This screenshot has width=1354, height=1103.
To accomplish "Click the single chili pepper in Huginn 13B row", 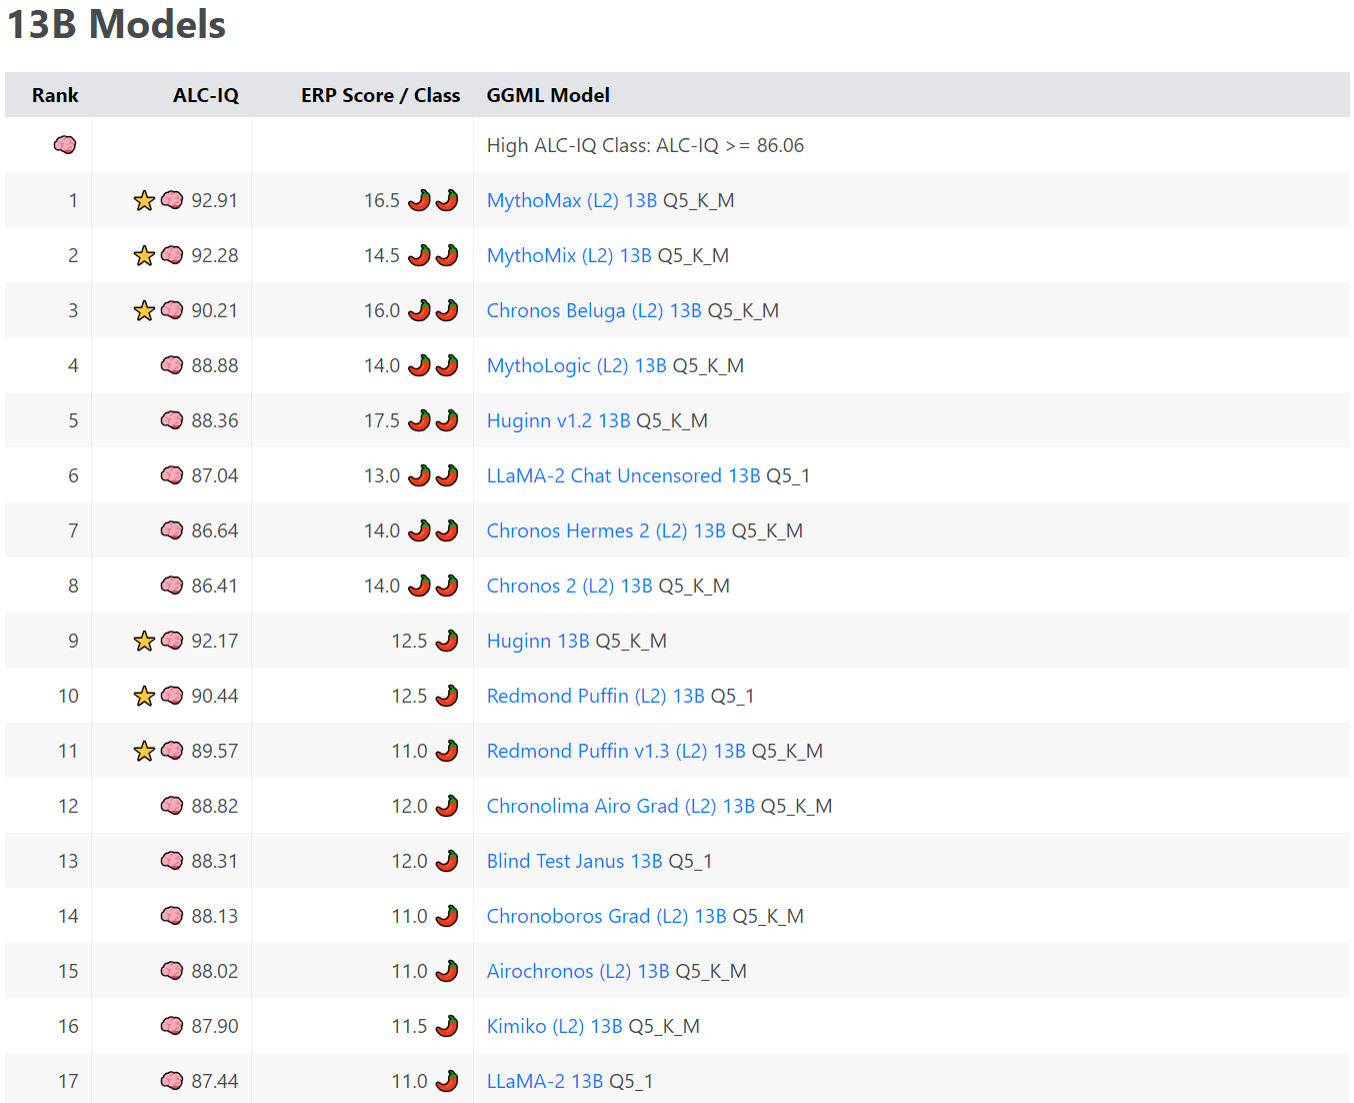I will tap(447, 640).
